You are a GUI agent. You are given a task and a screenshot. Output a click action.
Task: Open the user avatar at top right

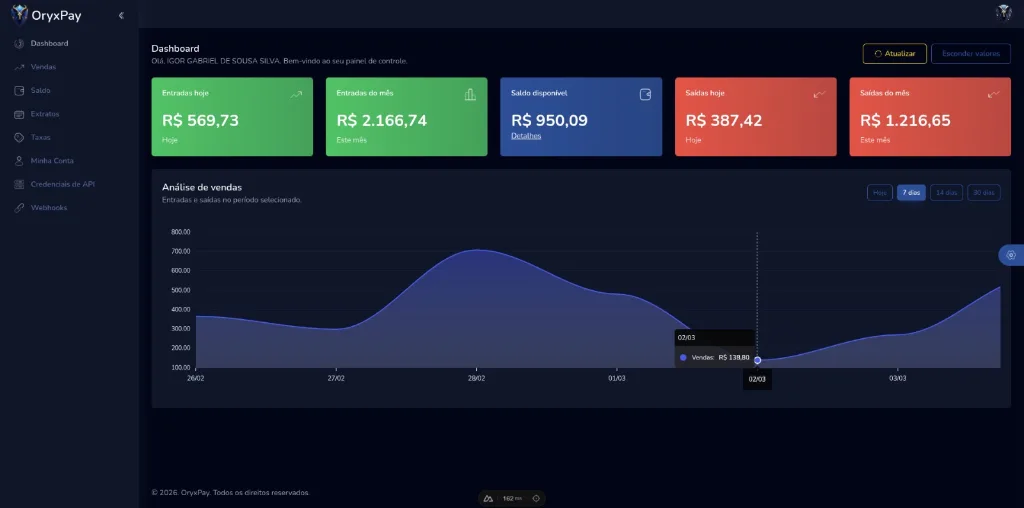(x=1004, y=13)
